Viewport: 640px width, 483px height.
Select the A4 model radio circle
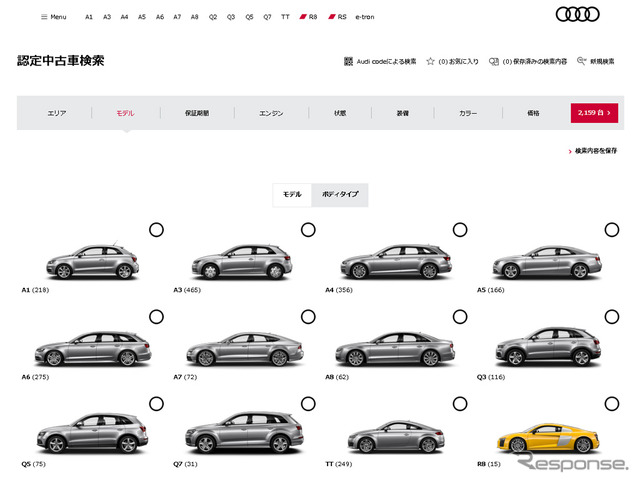click(x=460, y=230)
